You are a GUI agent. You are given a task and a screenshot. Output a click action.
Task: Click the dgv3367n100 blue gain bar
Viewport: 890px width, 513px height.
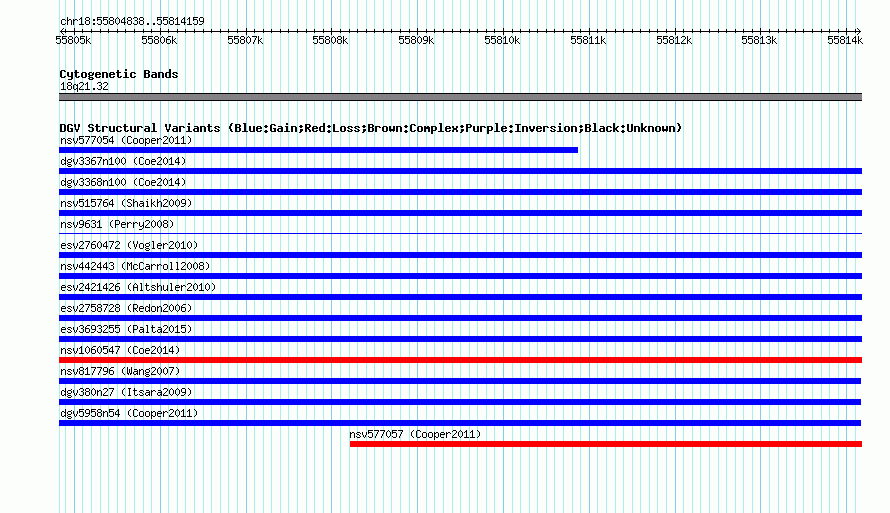pos(460,171)
